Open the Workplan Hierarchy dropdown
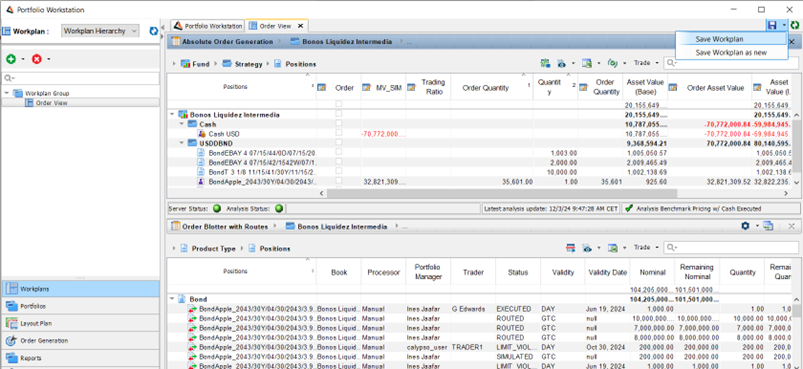 100,31
